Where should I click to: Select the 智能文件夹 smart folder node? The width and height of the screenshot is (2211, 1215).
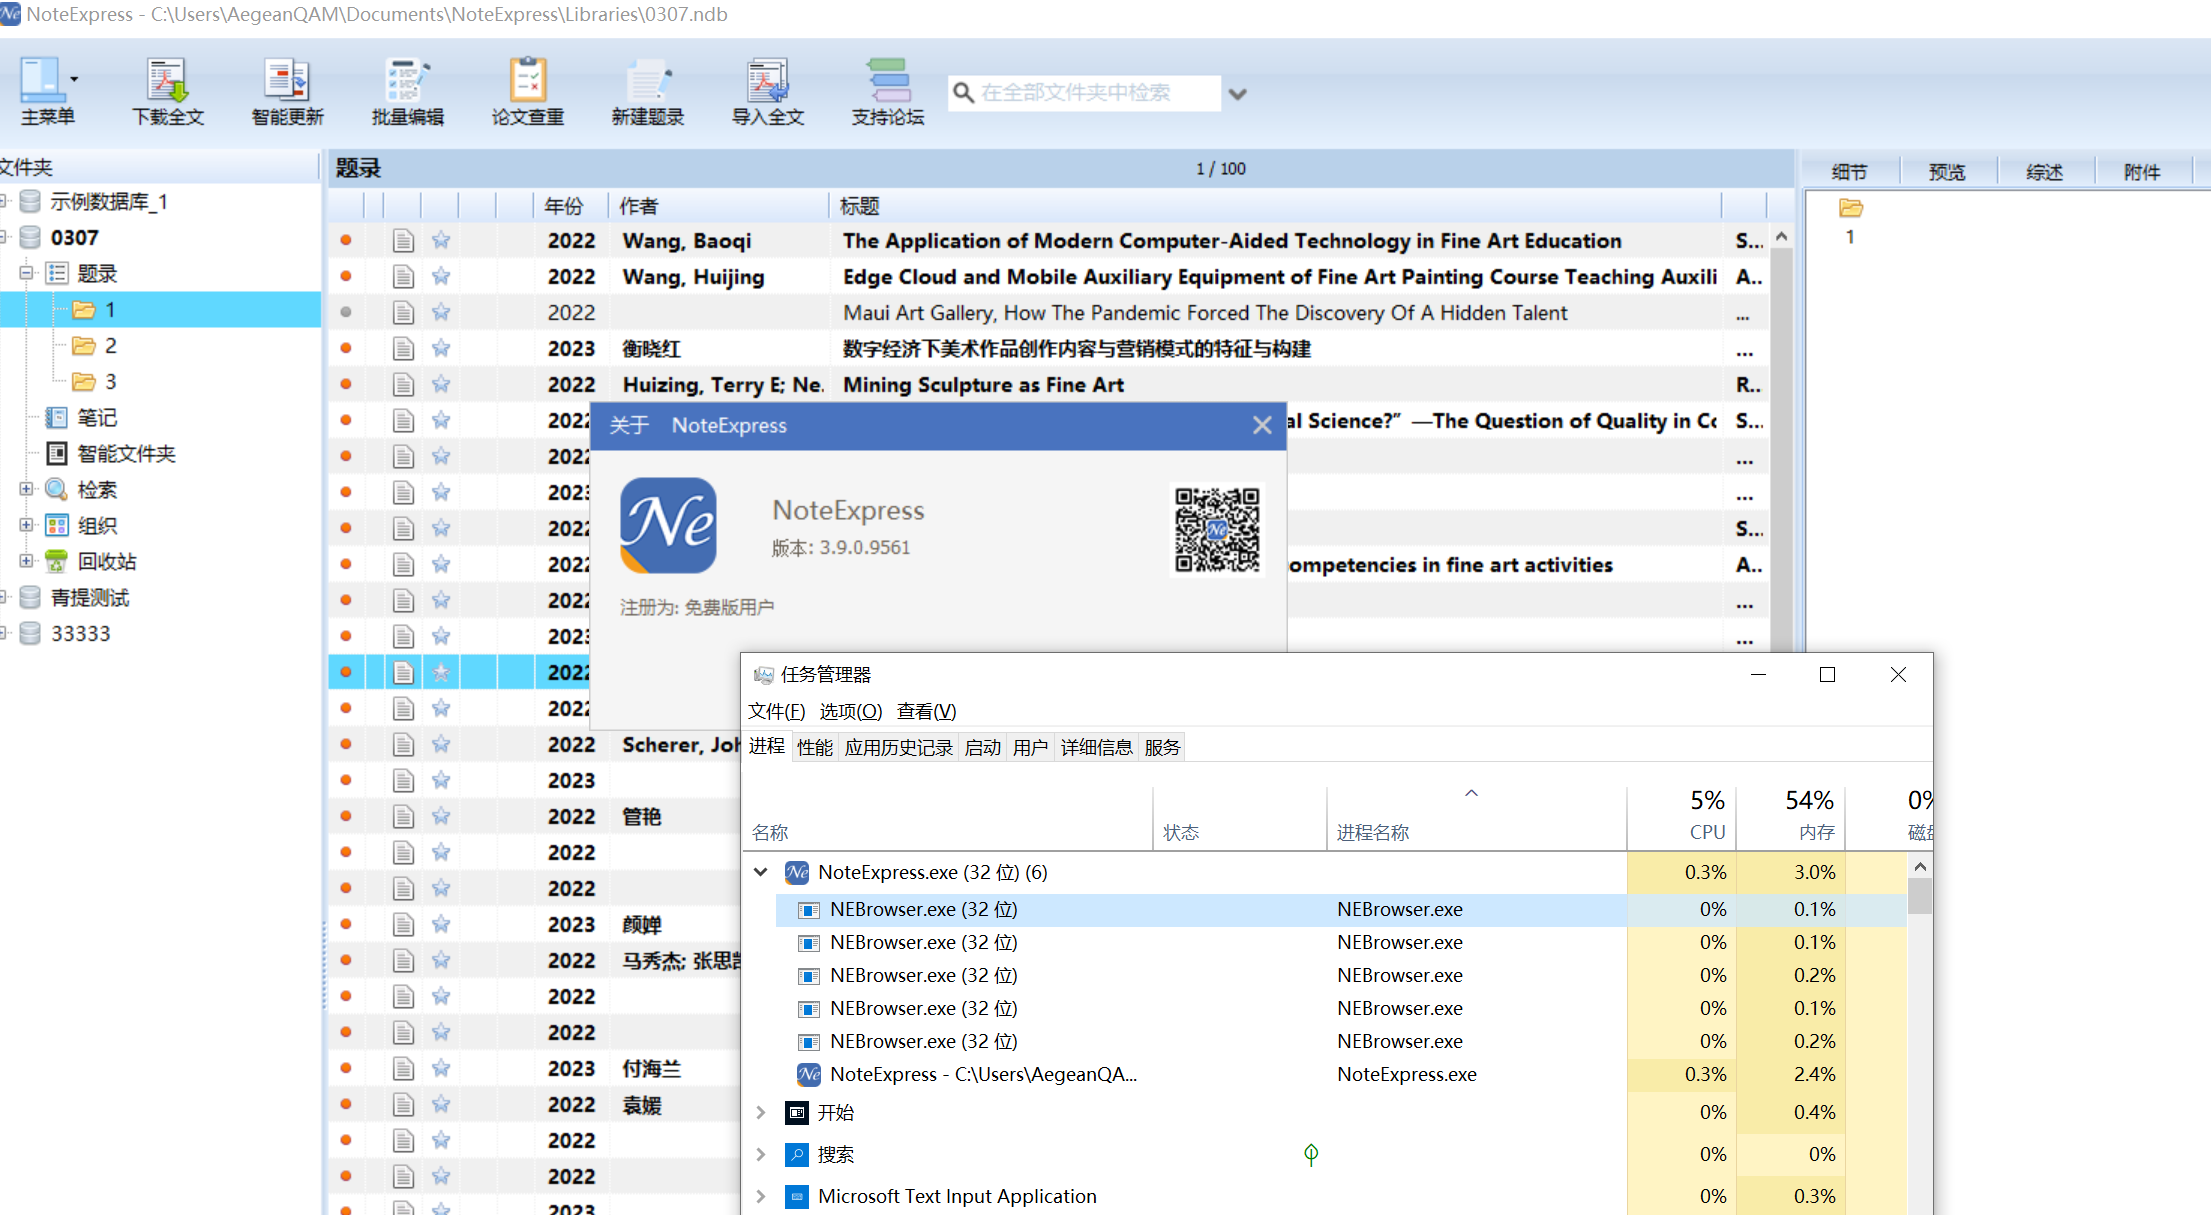[x=110, y=454]
